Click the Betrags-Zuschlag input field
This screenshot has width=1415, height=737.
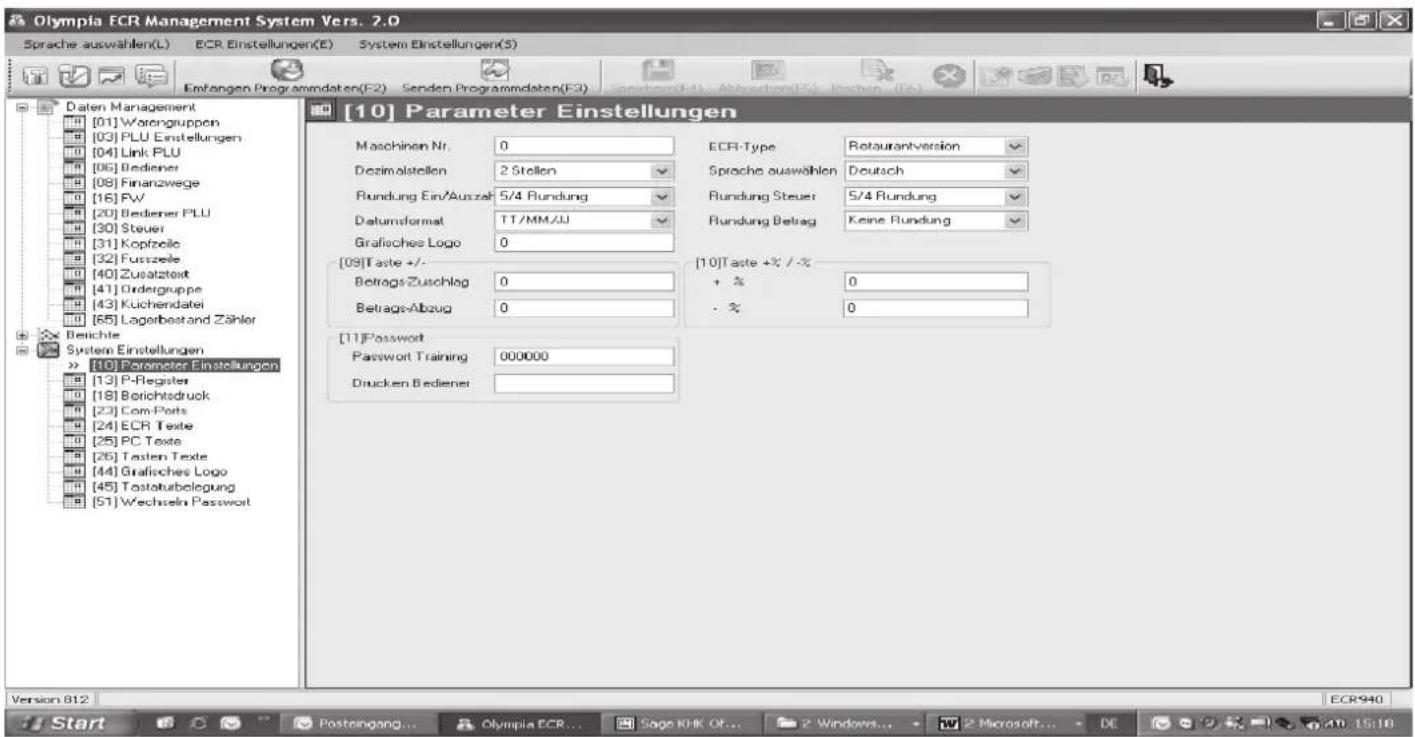(585, 284)
